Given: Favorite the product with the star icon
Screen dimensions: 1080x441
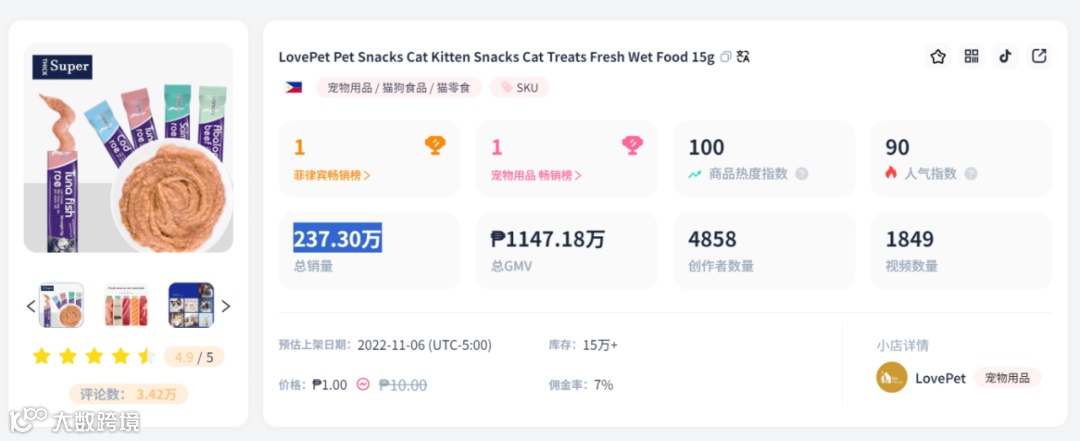Looking at the screenshot, I should (938, 57).
